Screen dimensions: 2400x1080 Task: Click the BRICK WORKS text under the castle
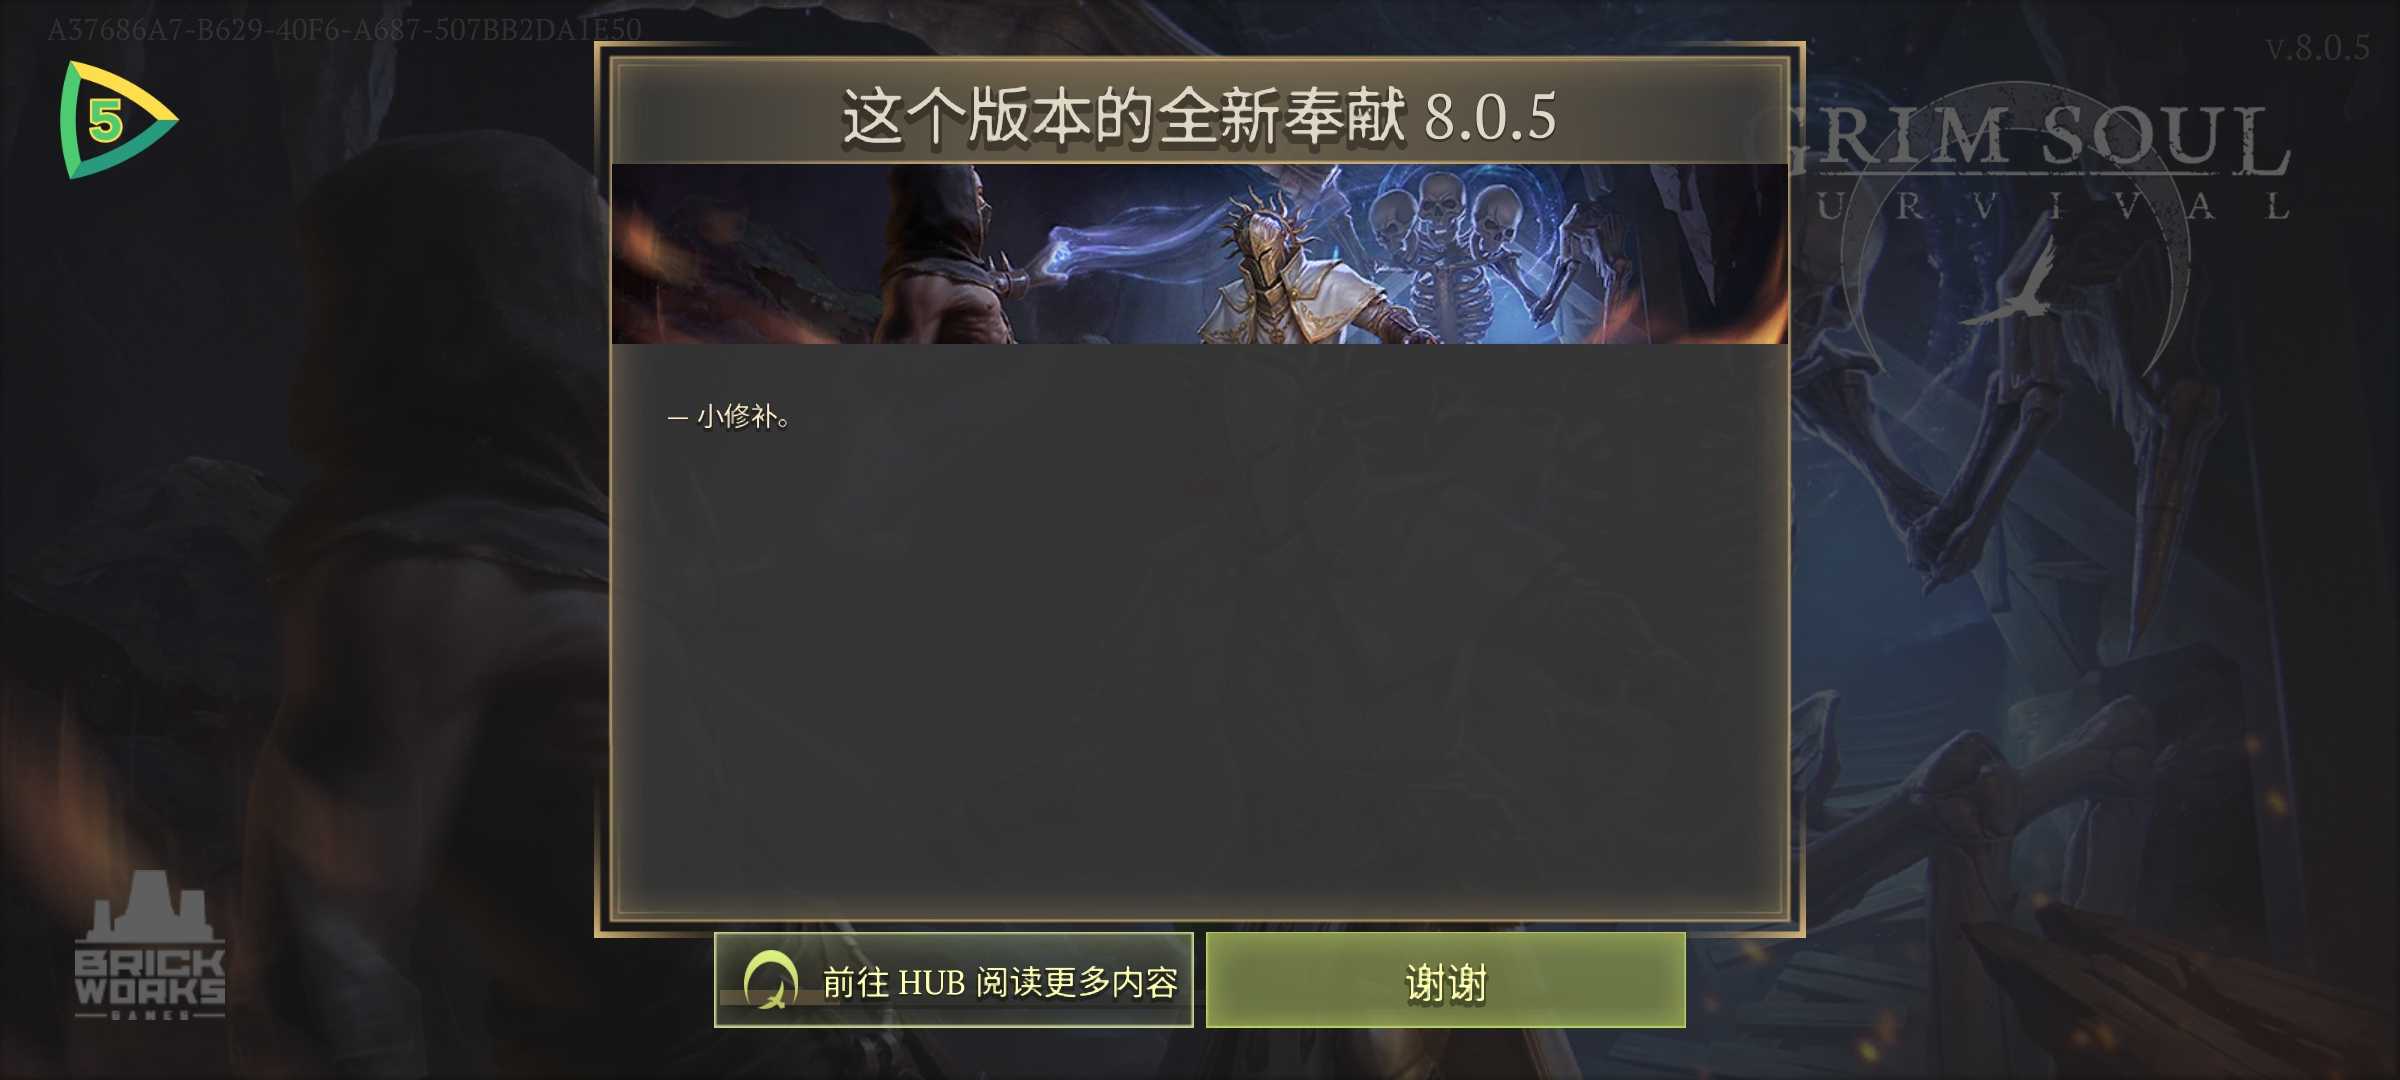tap(150, 977)
